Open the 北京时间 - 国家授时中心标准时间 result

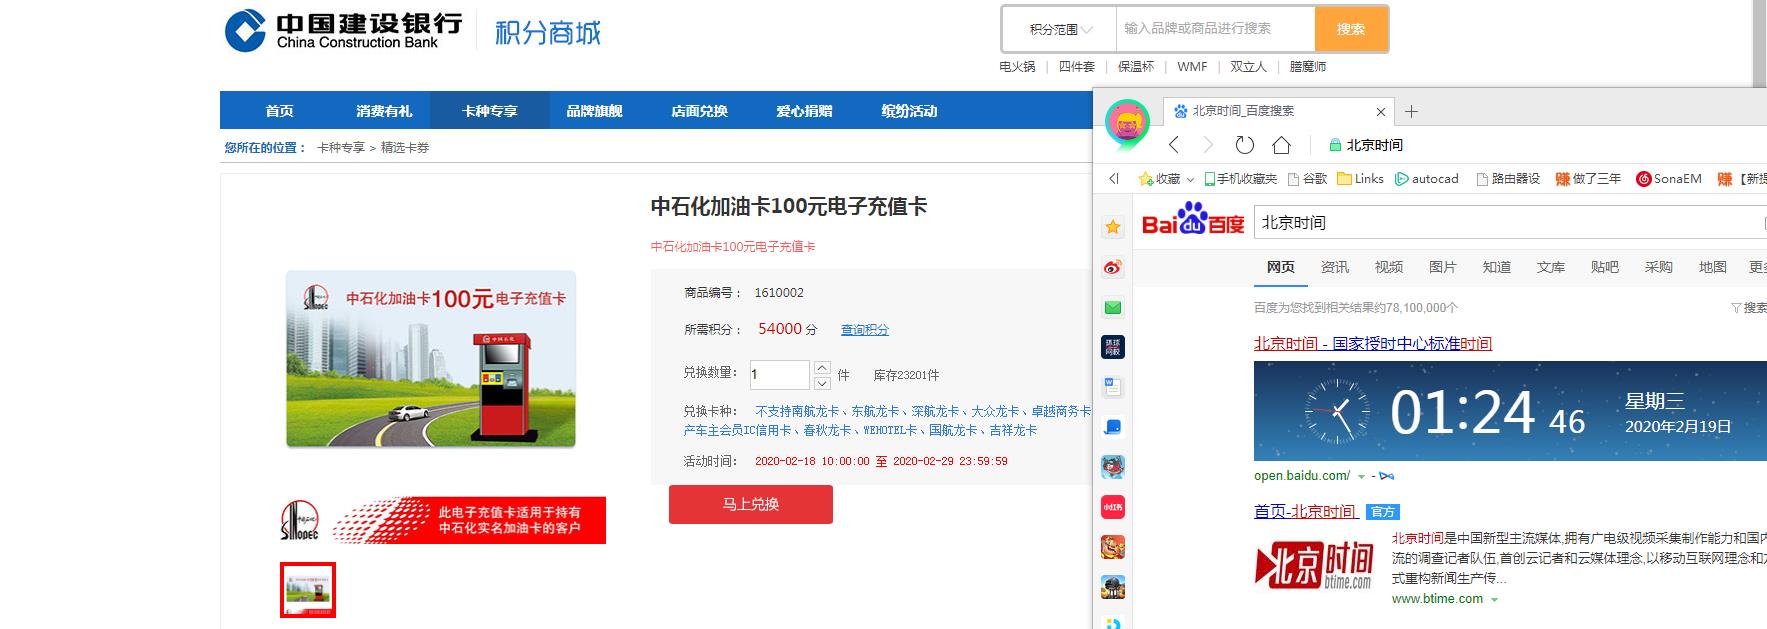click(1373, 343)
